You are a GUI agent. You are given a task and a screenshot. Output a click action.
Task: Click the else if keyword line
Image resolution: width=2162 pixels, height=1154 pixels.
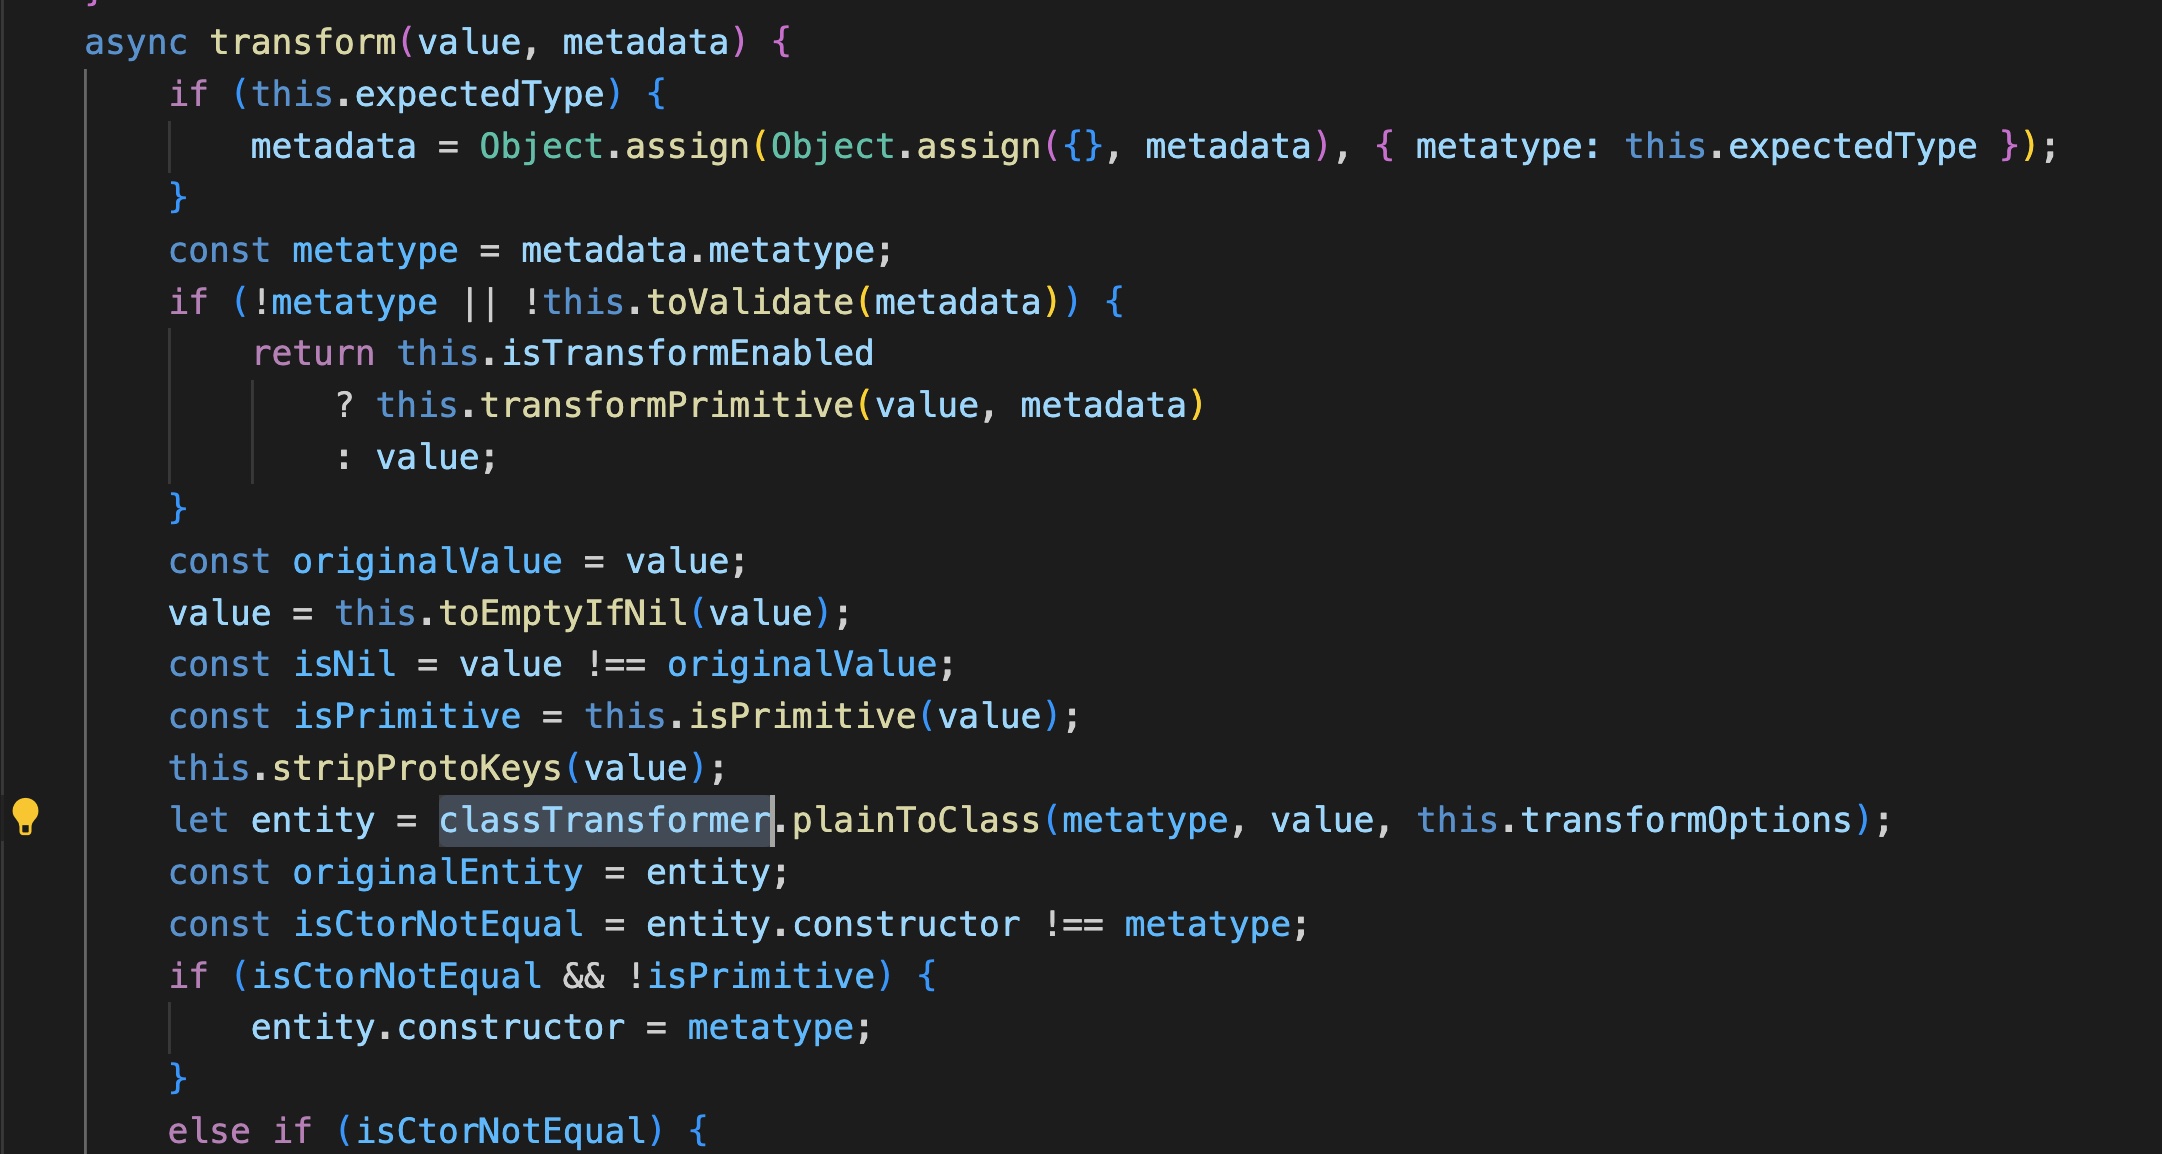(240, 1131)
